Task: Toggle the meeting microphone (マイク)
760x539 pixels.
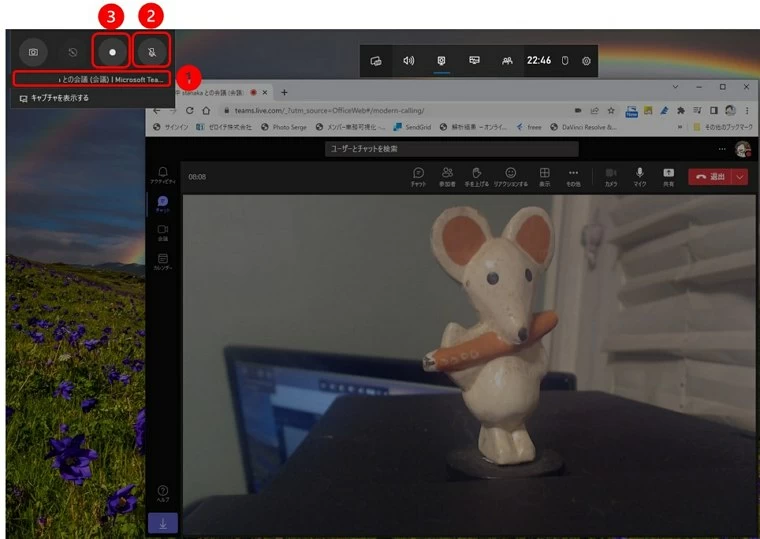Action: pyautogui.click(x=640, y=177)
